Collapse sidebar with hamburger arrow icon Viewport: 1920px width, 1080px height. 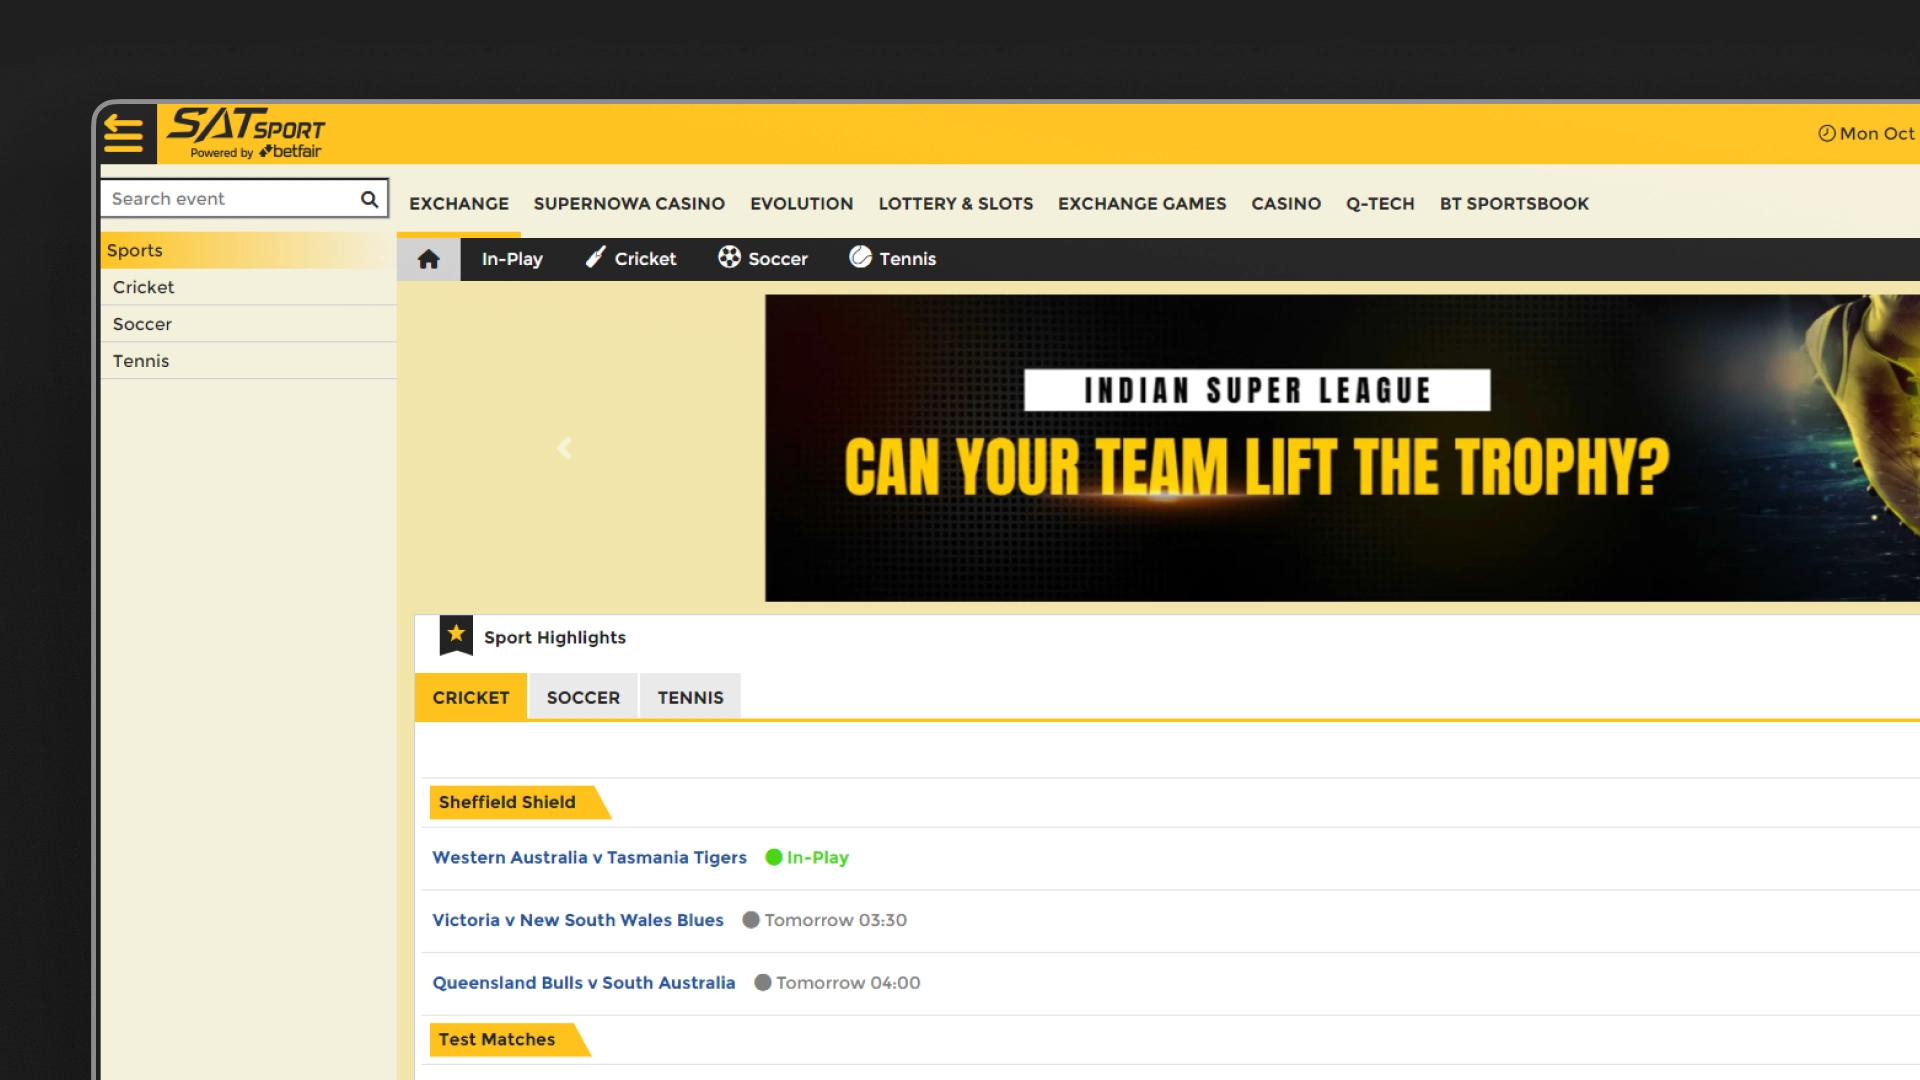click(x=124, y=133)
